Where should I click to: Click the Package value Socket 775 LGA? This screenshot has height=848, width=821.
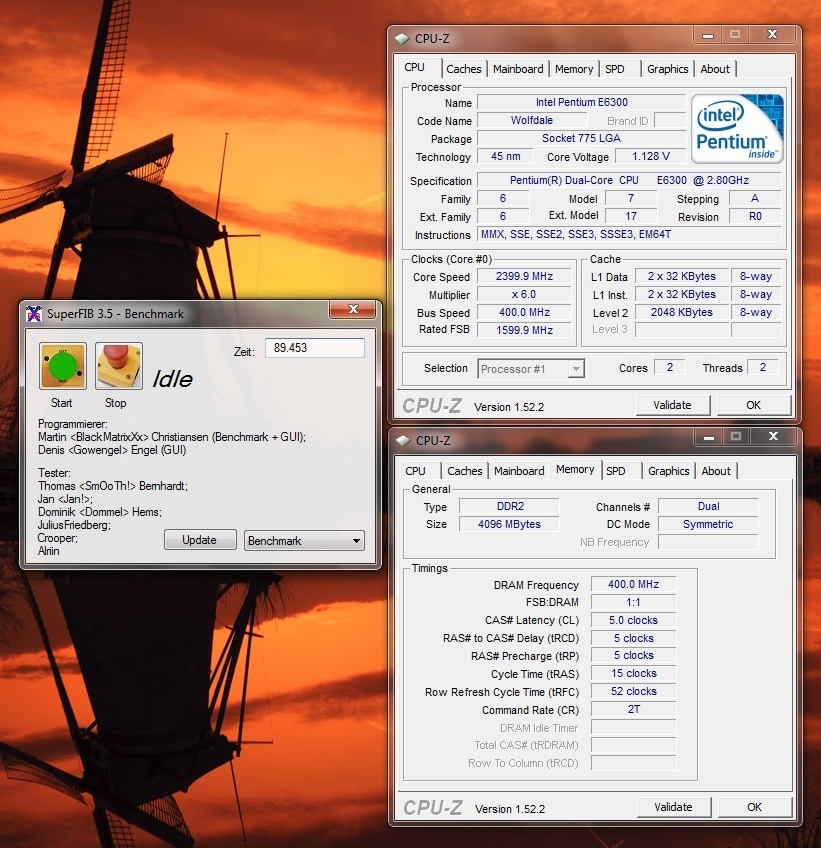pos(581,138)
